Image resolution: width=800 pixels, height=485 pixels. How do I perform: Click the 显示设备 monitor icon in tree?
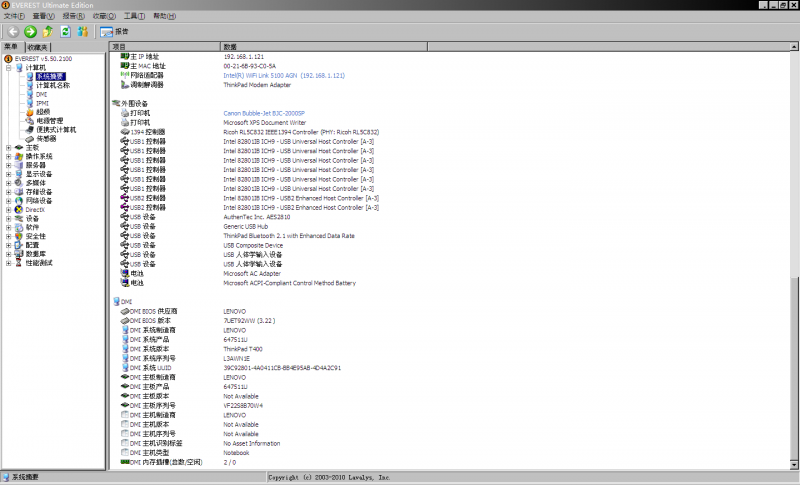coord(19,174)
